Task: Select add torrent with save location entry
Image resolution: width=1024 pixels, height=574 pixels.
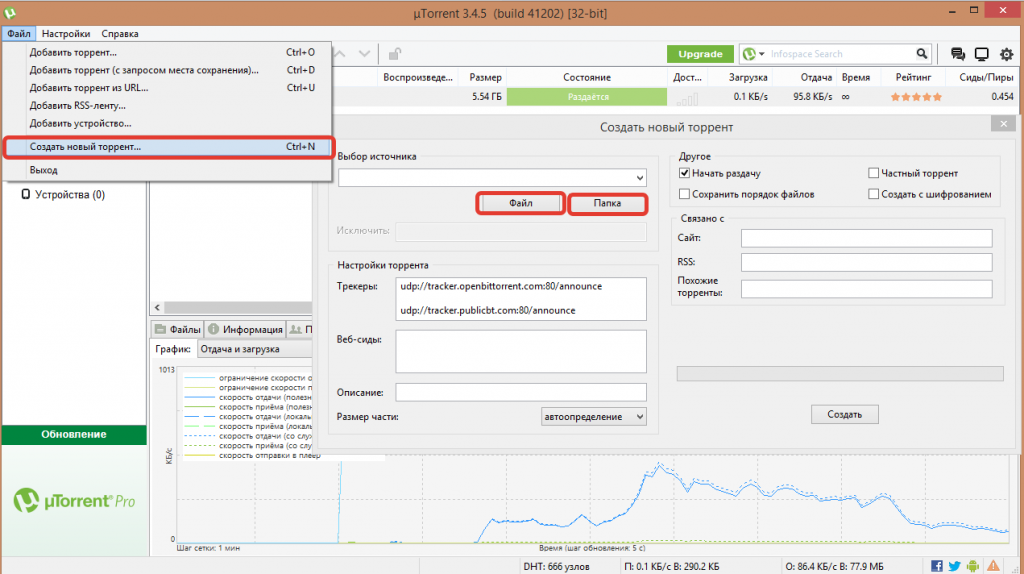Action: pos(168,70)
